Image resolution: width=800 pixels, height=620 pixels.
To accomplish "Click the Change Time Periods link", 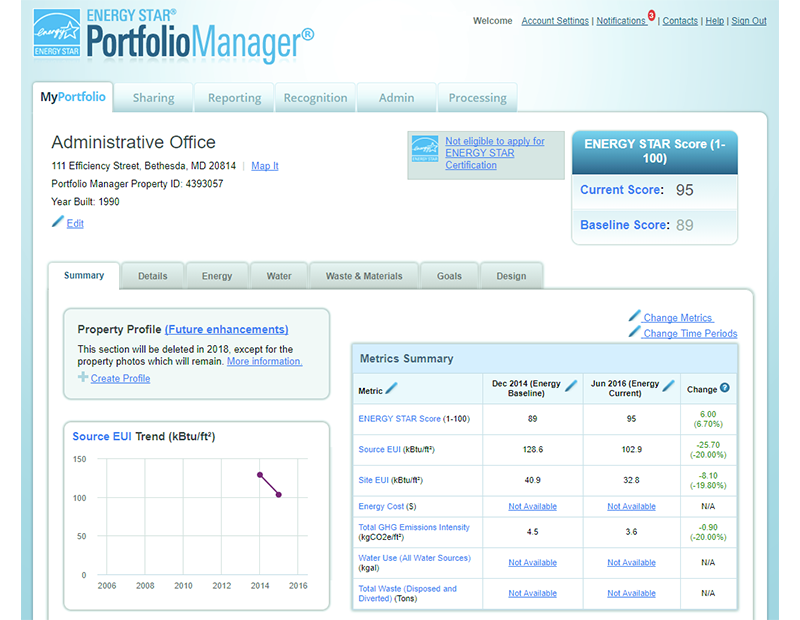I will 690,334.
